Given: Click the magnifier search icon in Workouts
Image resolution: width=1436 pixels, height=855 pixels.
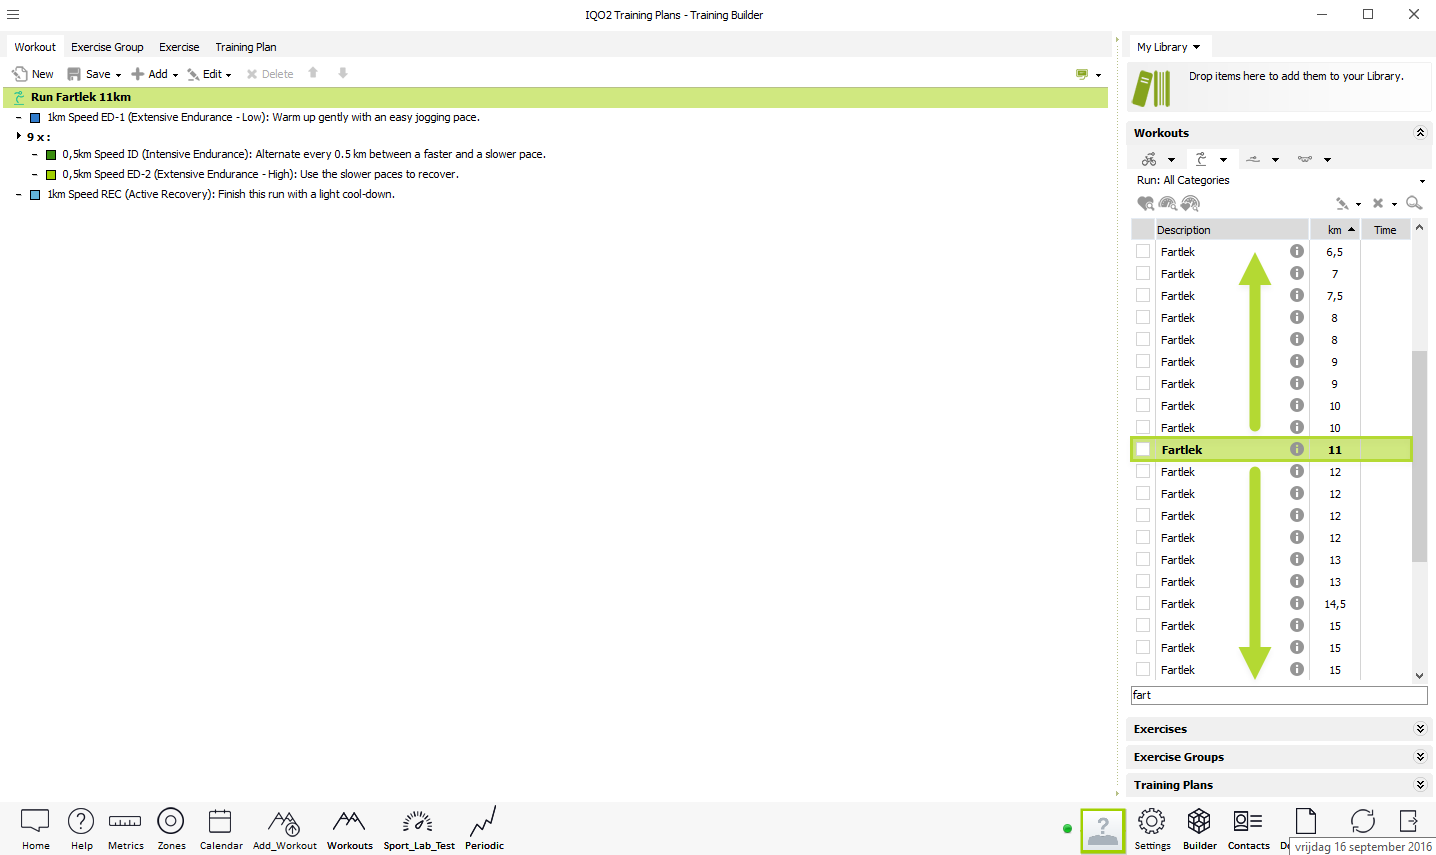Looking at the screenshot, I should 1414,203.
